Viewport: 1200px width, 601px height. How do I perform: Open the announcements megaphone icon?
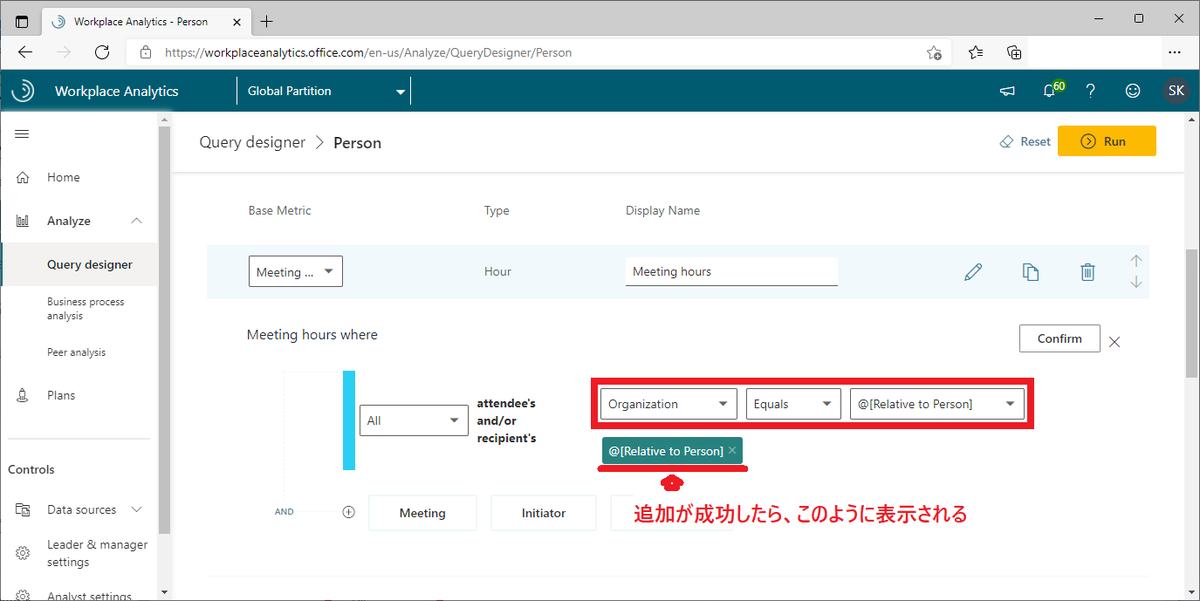(x=1007, y=91)
